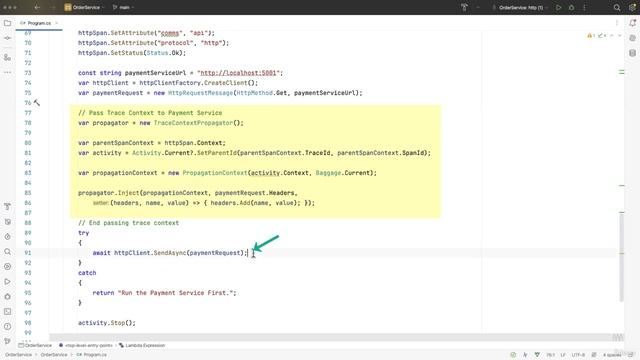Run the OrderService configuration play icon
The width and height of the screenshot is (640, 360).
558,7
